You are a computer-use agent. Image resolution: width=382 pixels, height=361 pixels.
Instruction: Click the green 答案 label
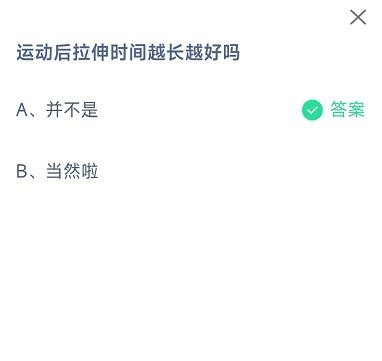pyautogui.click(x=347, y=109)
